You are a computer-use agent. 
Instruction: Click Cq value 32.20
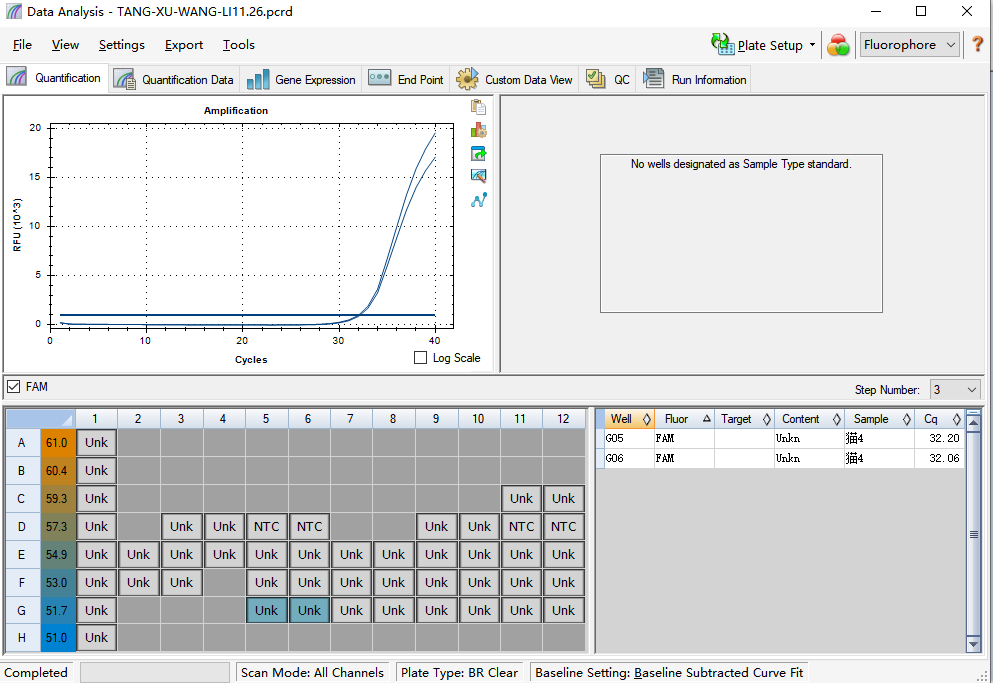tap(944, 438)
